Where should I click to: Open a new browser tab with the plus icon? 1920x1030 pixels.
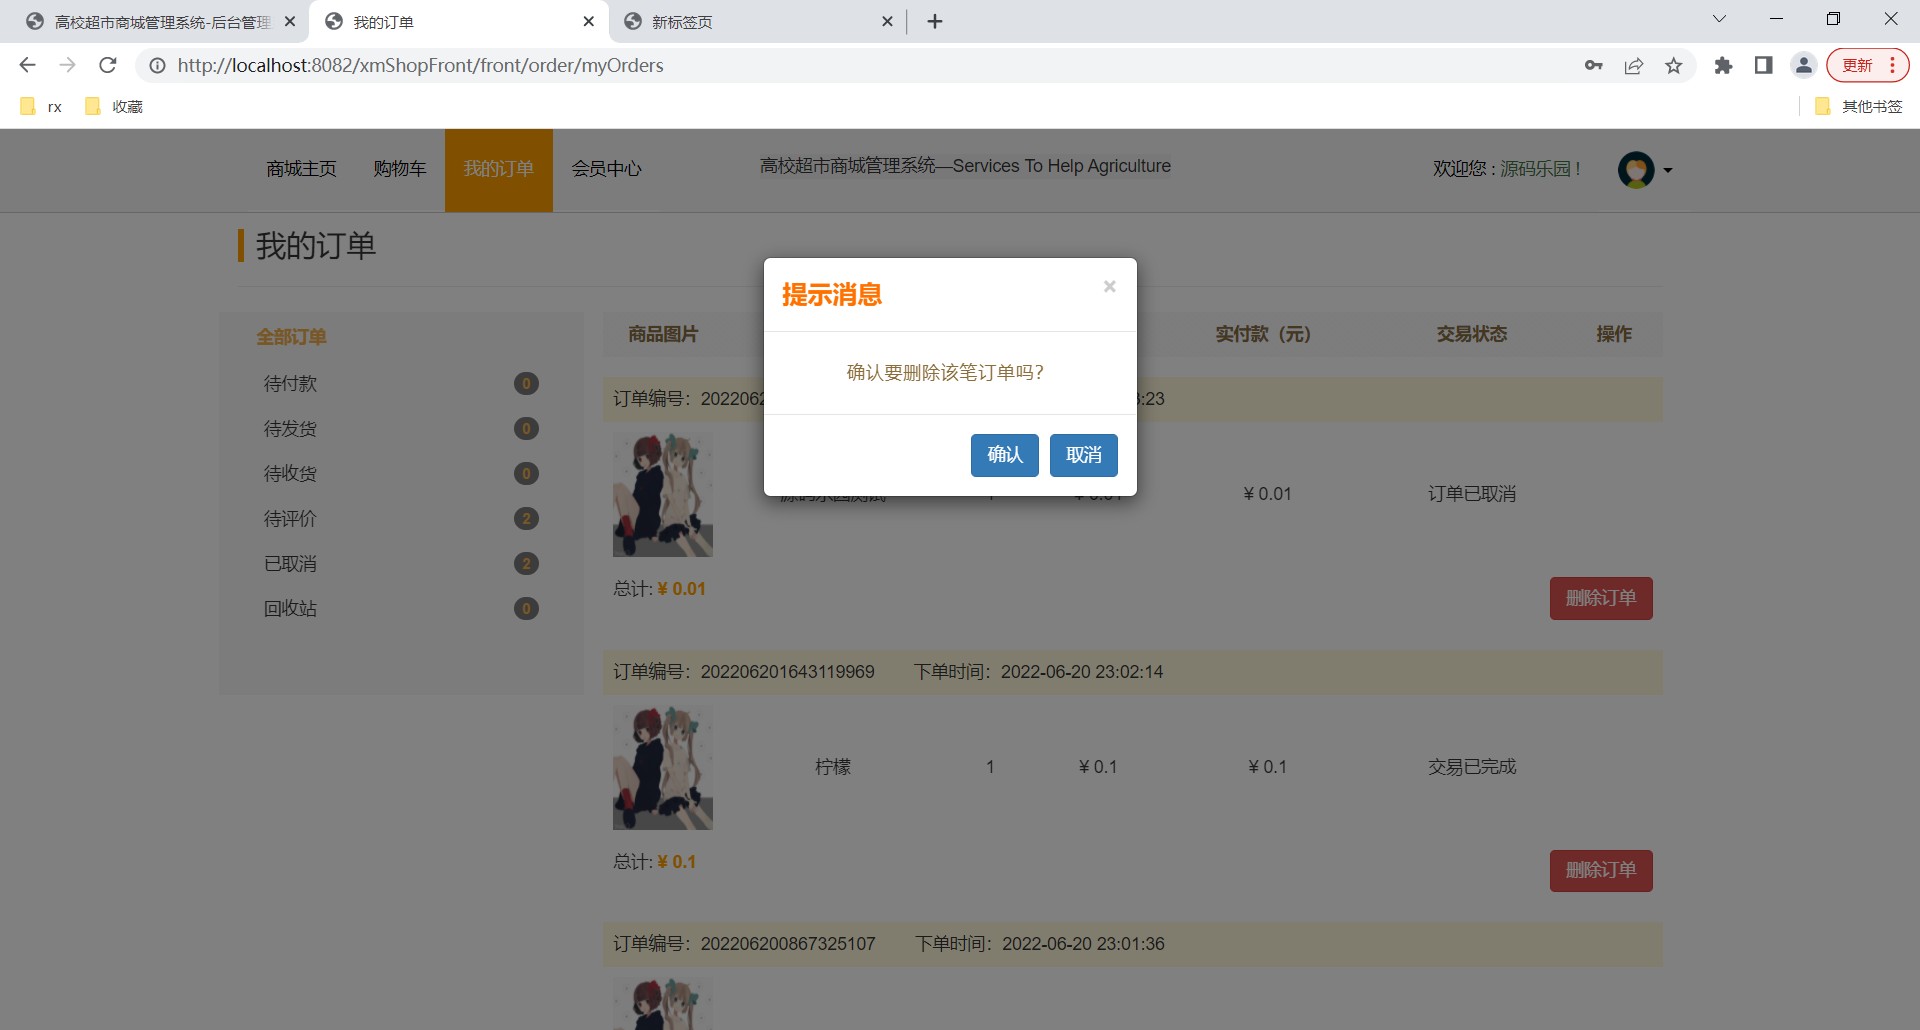click(935, 21)
